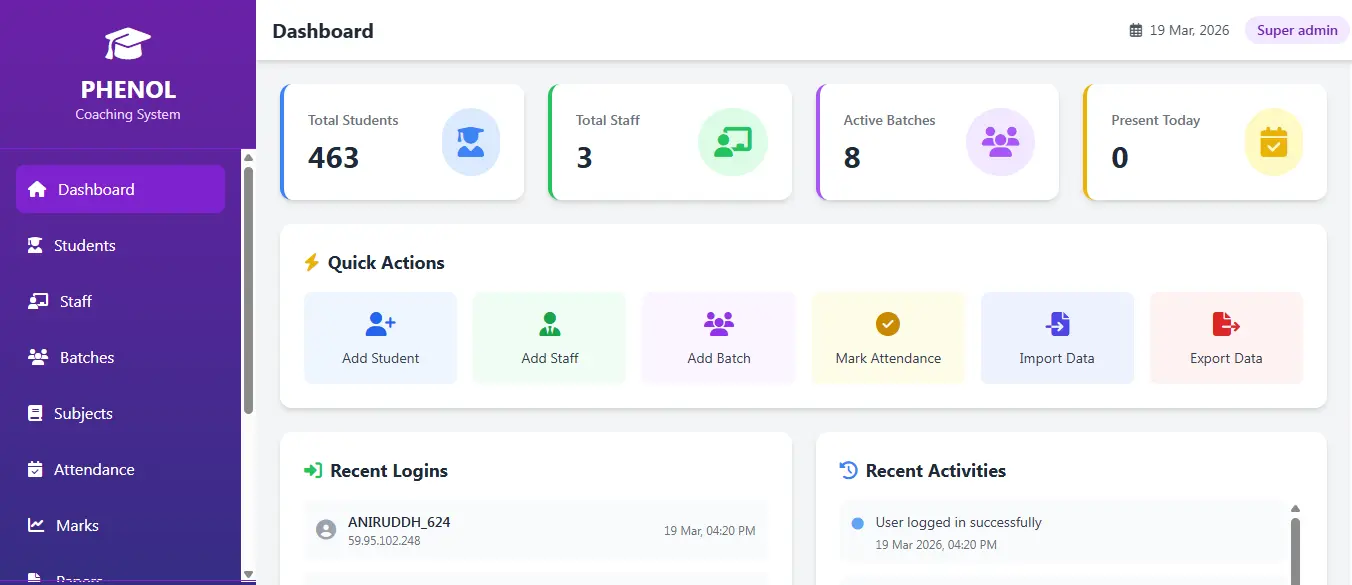Click the Recent Activities heading
Viewport: 1352px width, 585px height.
point(936,471)
